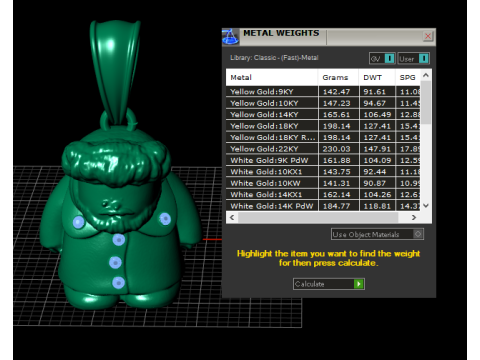Click the table's scroll down arrow
This screenshot has height=360, width=480.
[426, 206]
